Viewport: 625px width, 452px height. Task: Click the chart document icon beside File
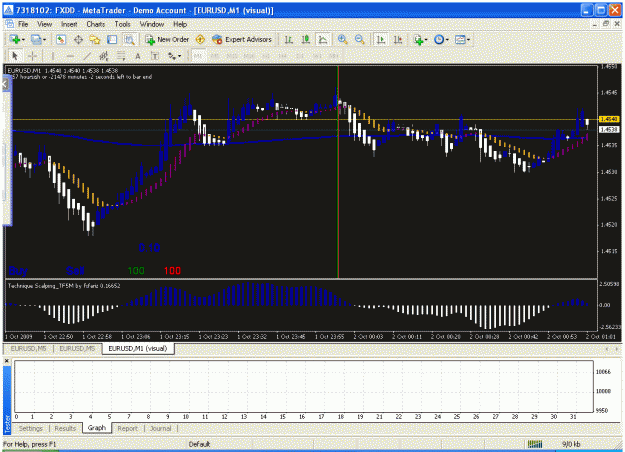9,24
